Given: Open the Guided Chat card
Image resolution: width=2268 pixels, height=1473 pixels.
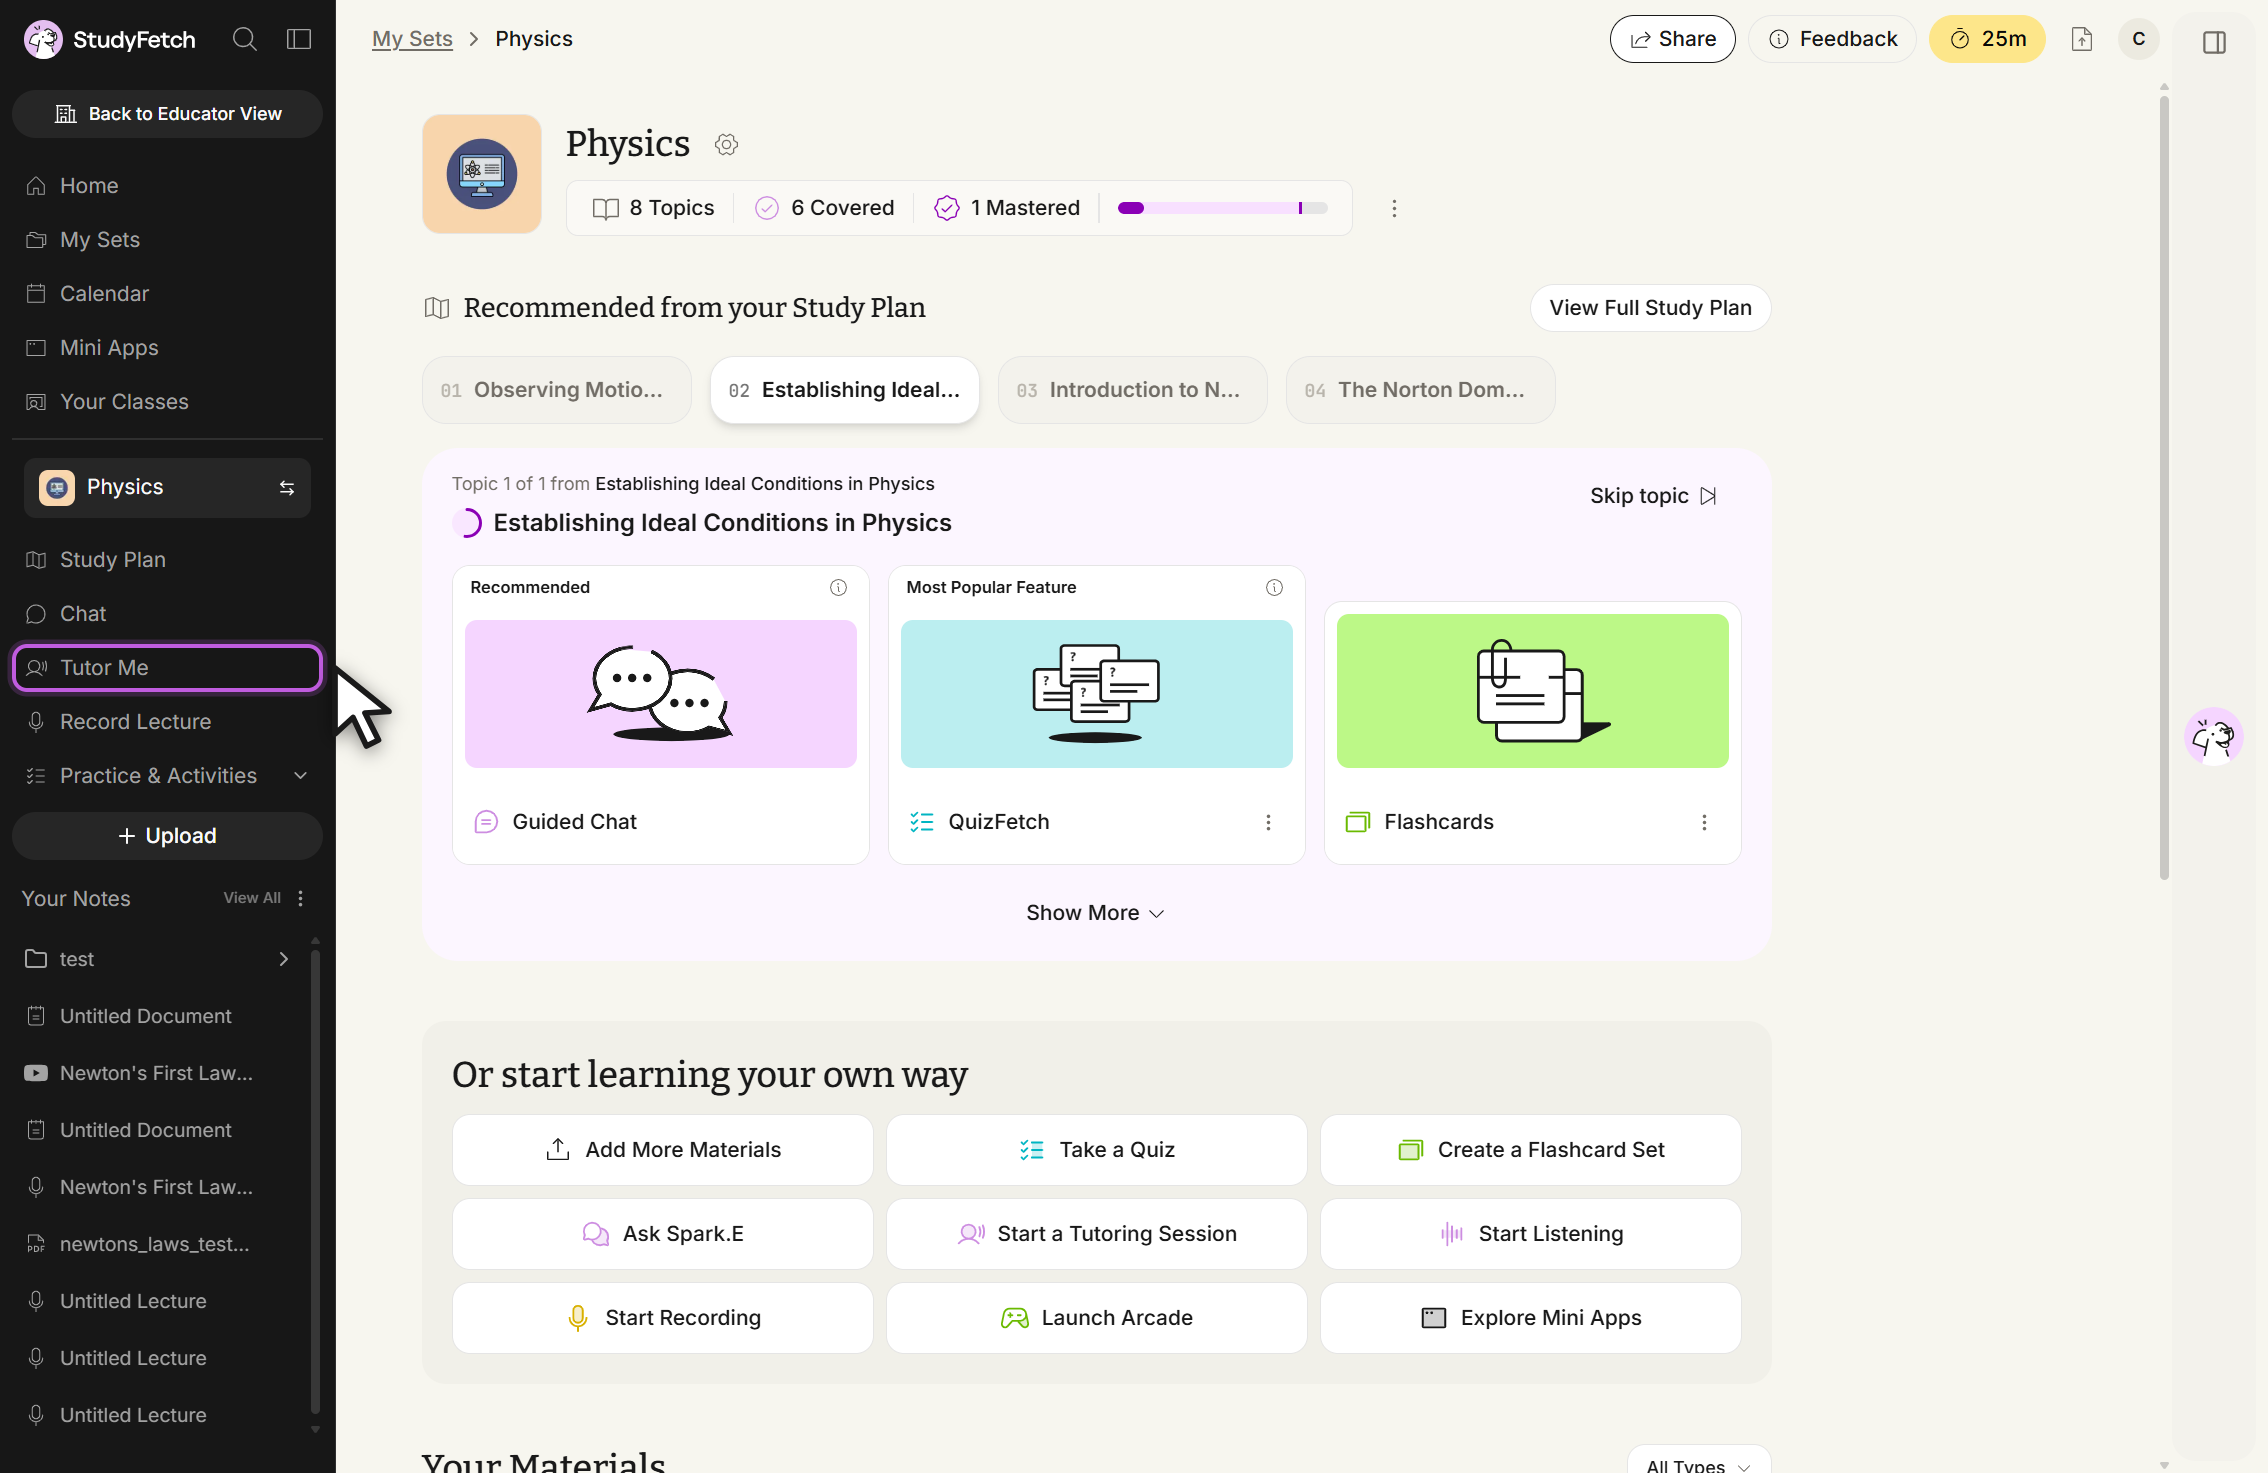Looking at the screenshot, I should [661, 715].
